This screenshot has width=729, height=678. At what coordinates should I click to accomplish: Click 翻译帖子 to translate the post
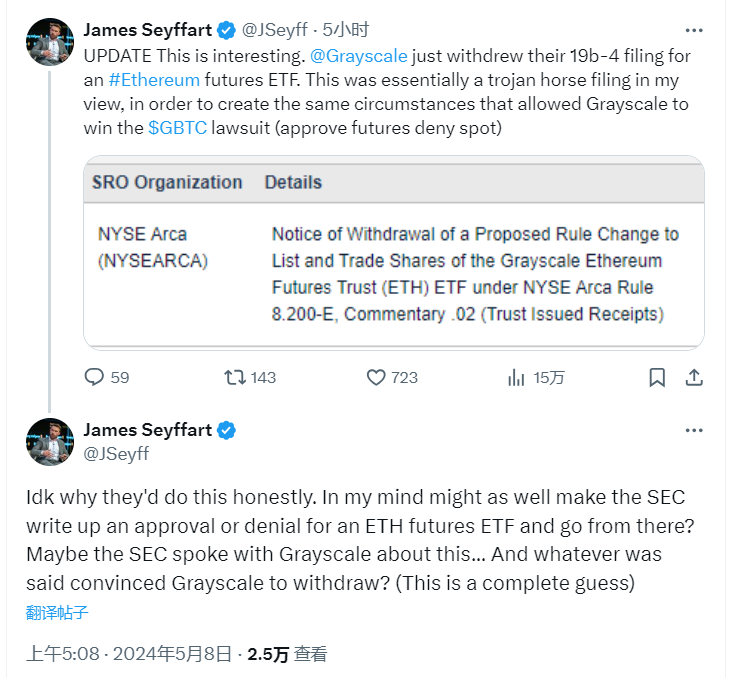[59, 612]
